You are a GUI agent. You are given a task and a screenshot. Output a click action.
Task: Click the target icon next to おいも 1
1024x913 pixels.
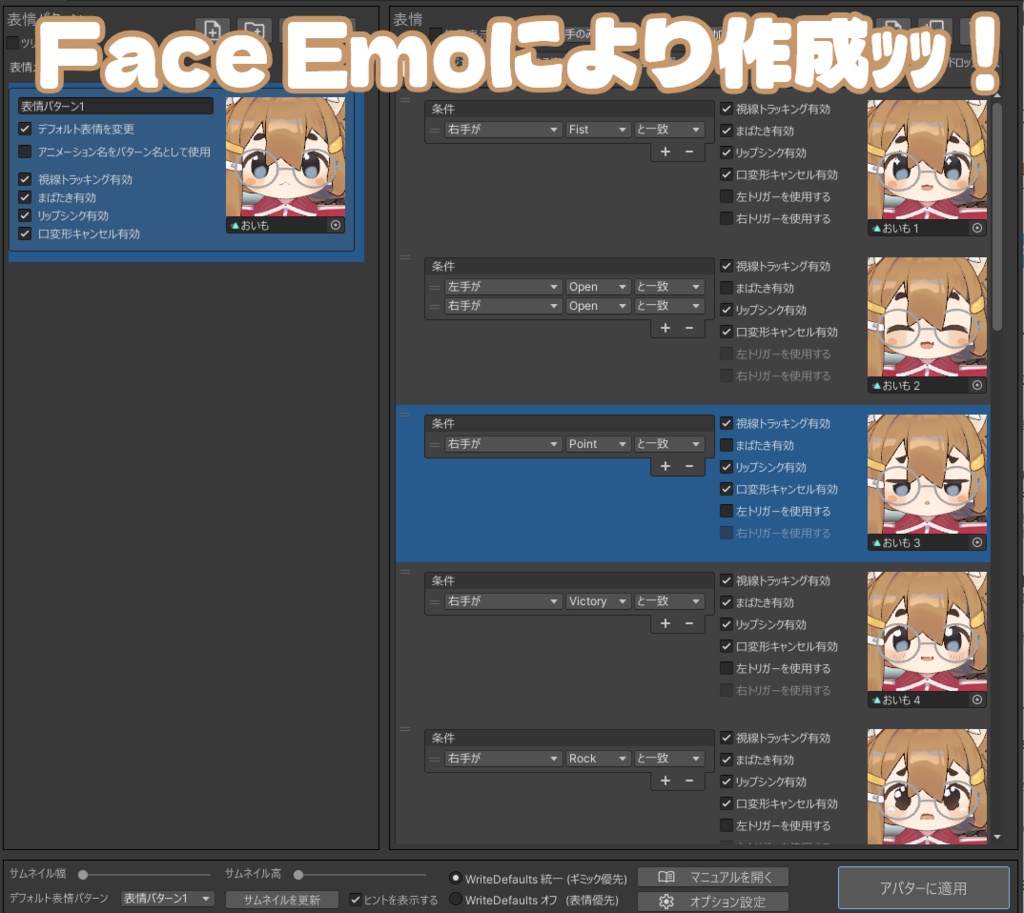click(x=977, y=228)
